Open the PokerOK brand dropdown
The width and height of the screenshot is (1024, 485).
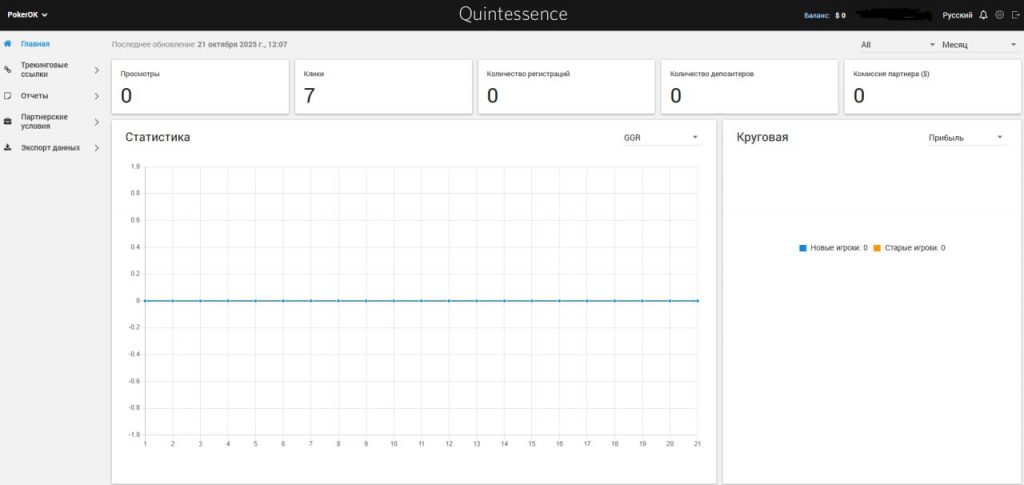pyautogui.click(x=28, y=15)
